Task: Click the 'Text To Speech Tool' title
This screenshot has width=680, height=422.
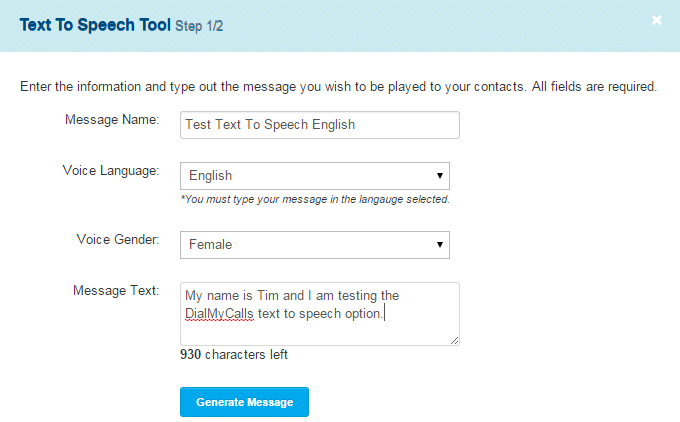Action: [x=95, y=25]
